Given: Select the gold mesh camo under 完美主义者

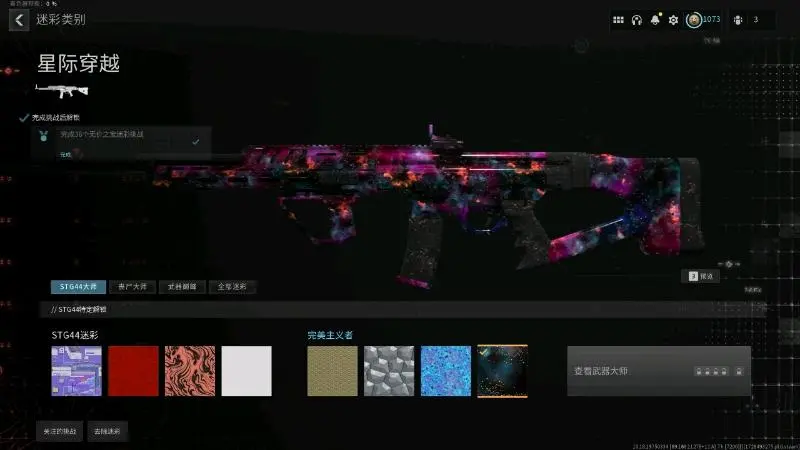Looking at the screenshot, I should (332, 371).
